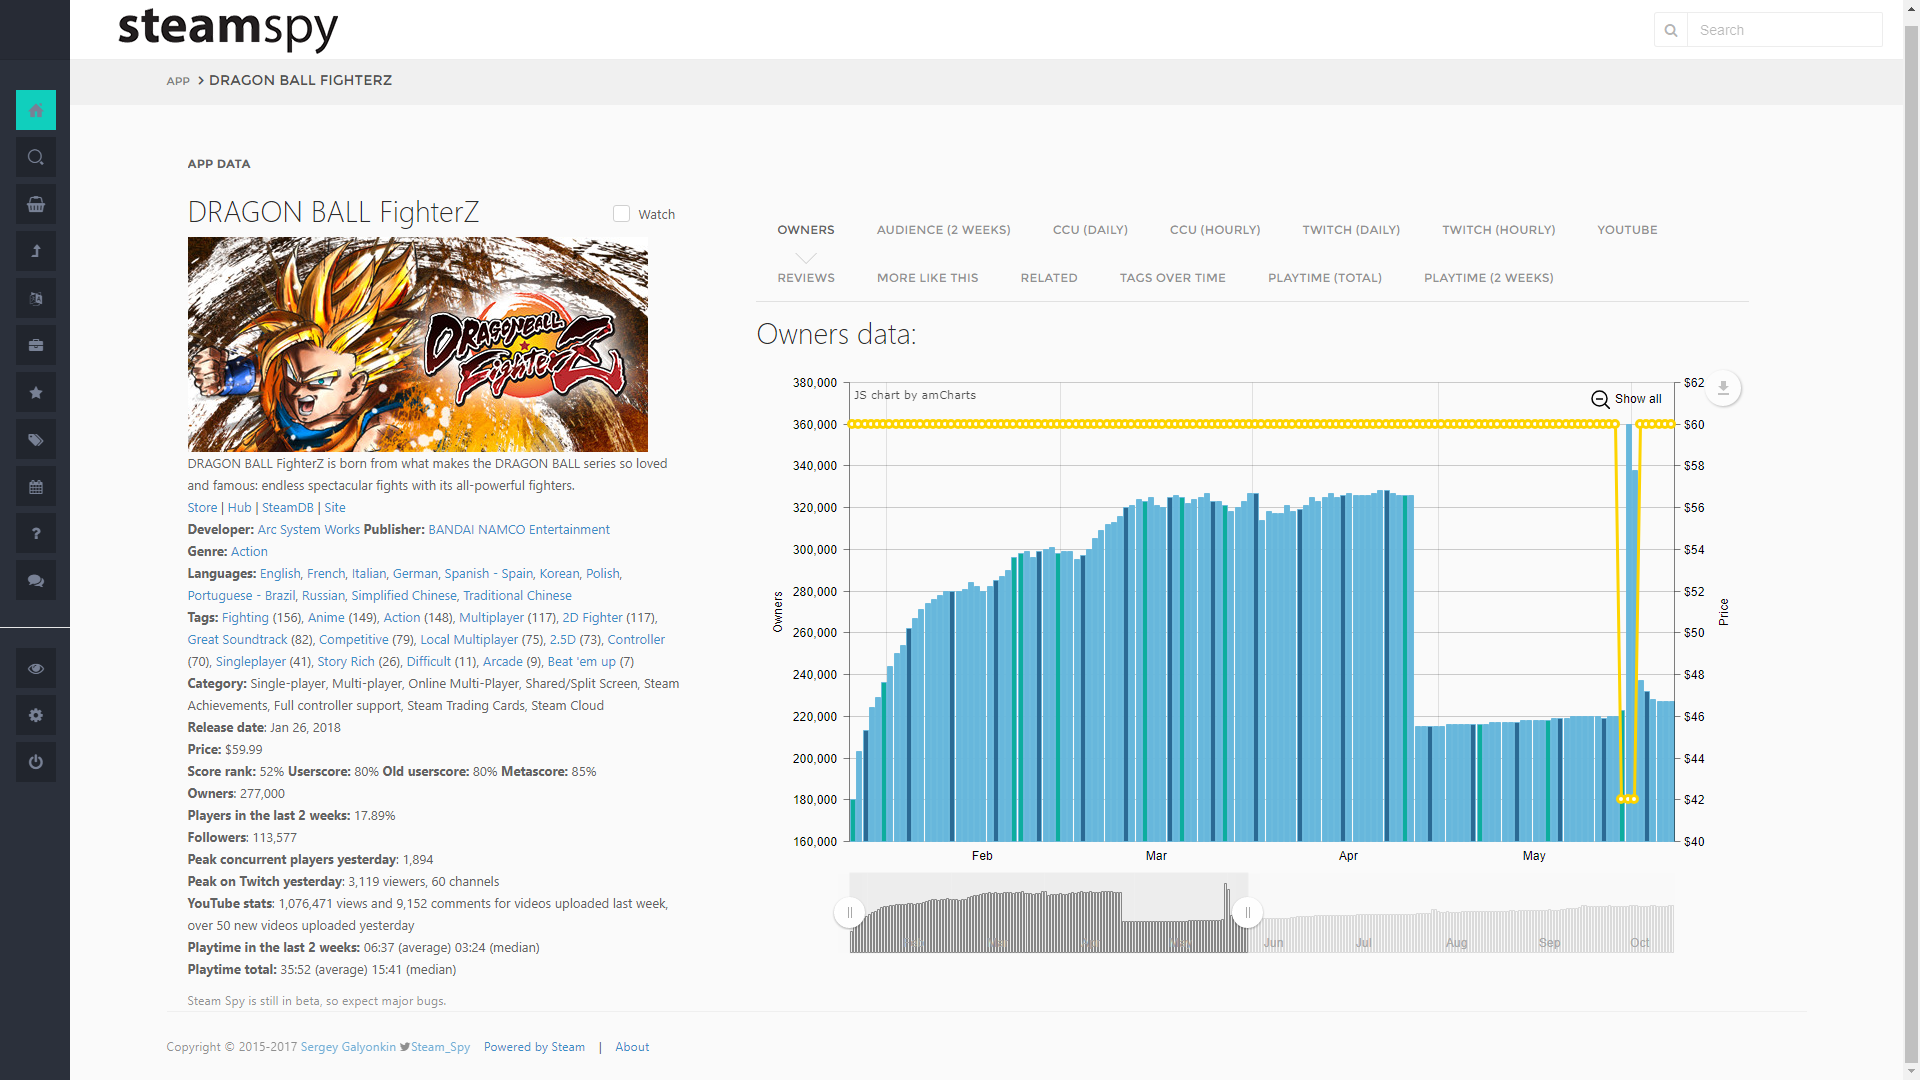The height and width of the screenshot is (1080, 1920).
Task: Click the left handle of chart range slider
Action: coord(850,912)
